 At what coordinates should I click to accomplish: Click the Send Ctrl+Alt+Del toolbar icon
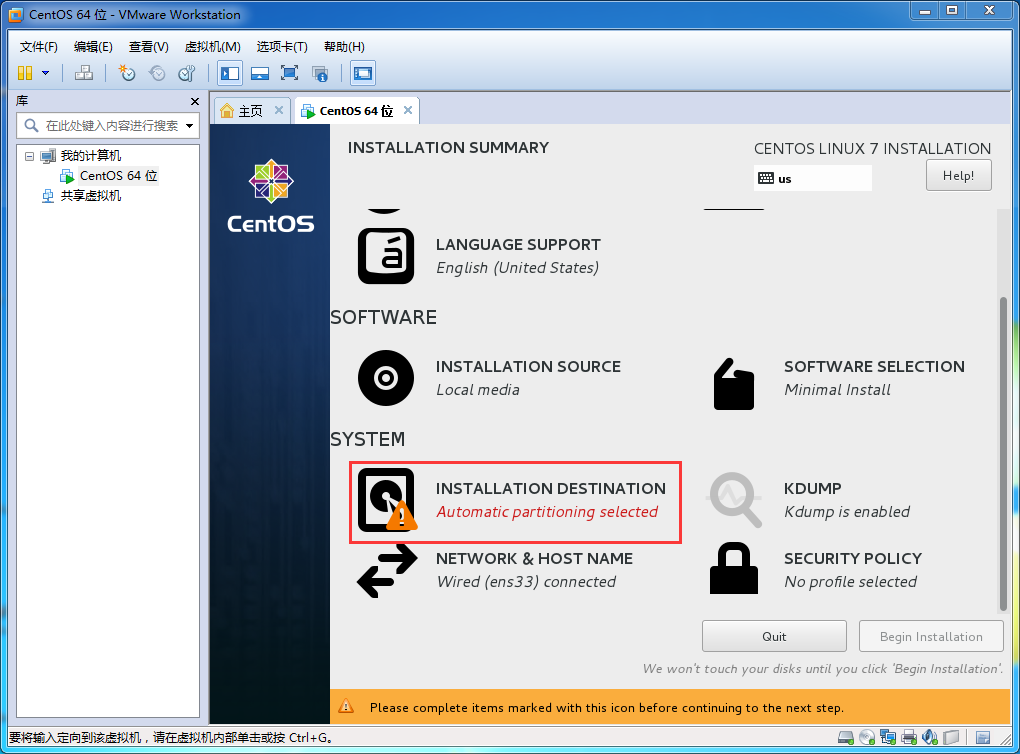[83, 73]
